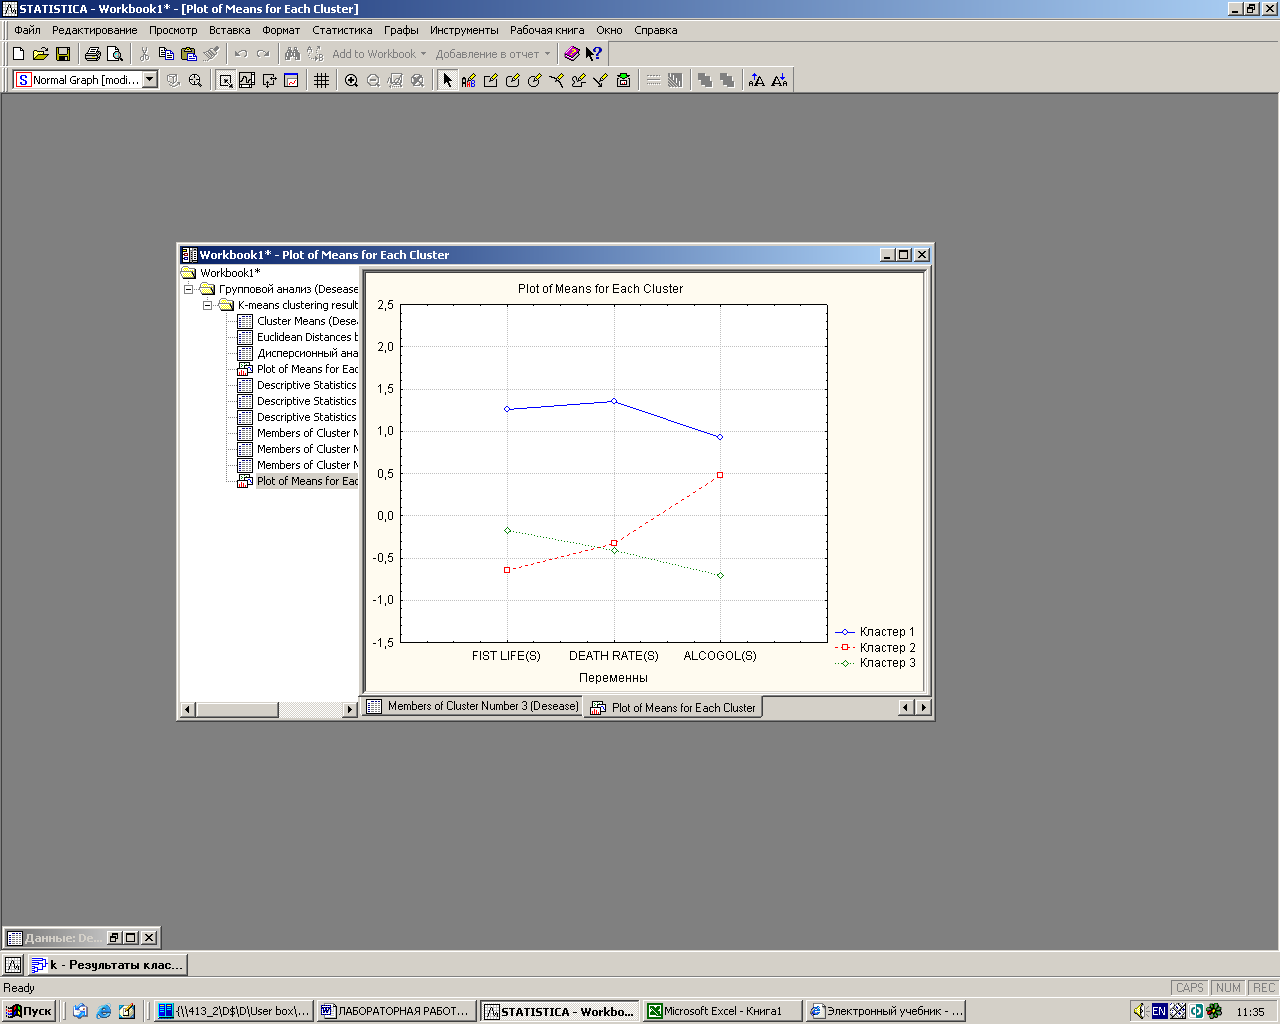Open Microsoft Excel Книга1 from taskbar
The image size is (1280, 1024).
(x=722, y=1011)
